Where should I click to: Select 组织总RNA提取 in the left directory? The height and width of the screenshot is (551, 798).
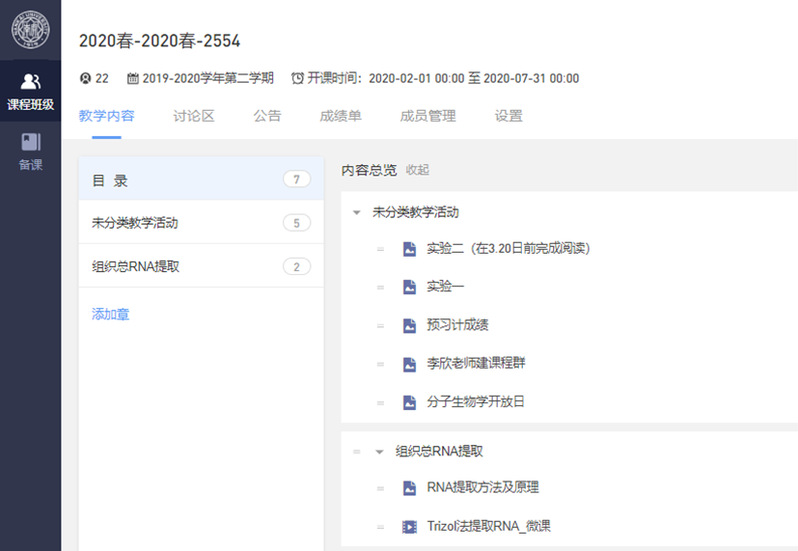(x=135, y=267)
